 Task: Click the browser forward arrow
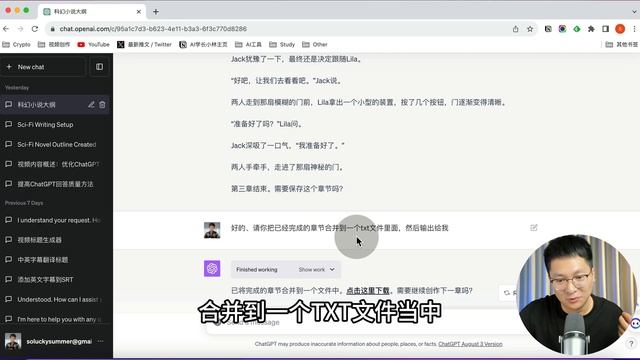(x=20, y=29)
